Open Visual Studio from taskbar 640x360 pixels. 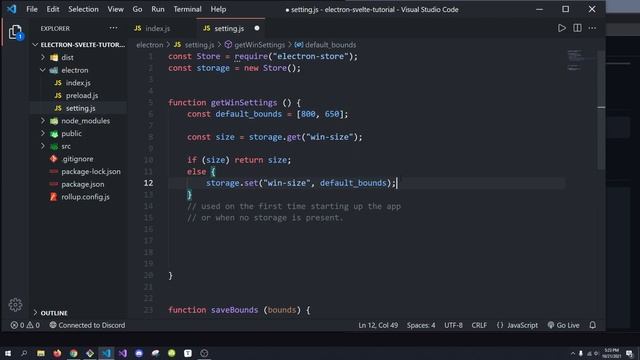coord(122,353)
